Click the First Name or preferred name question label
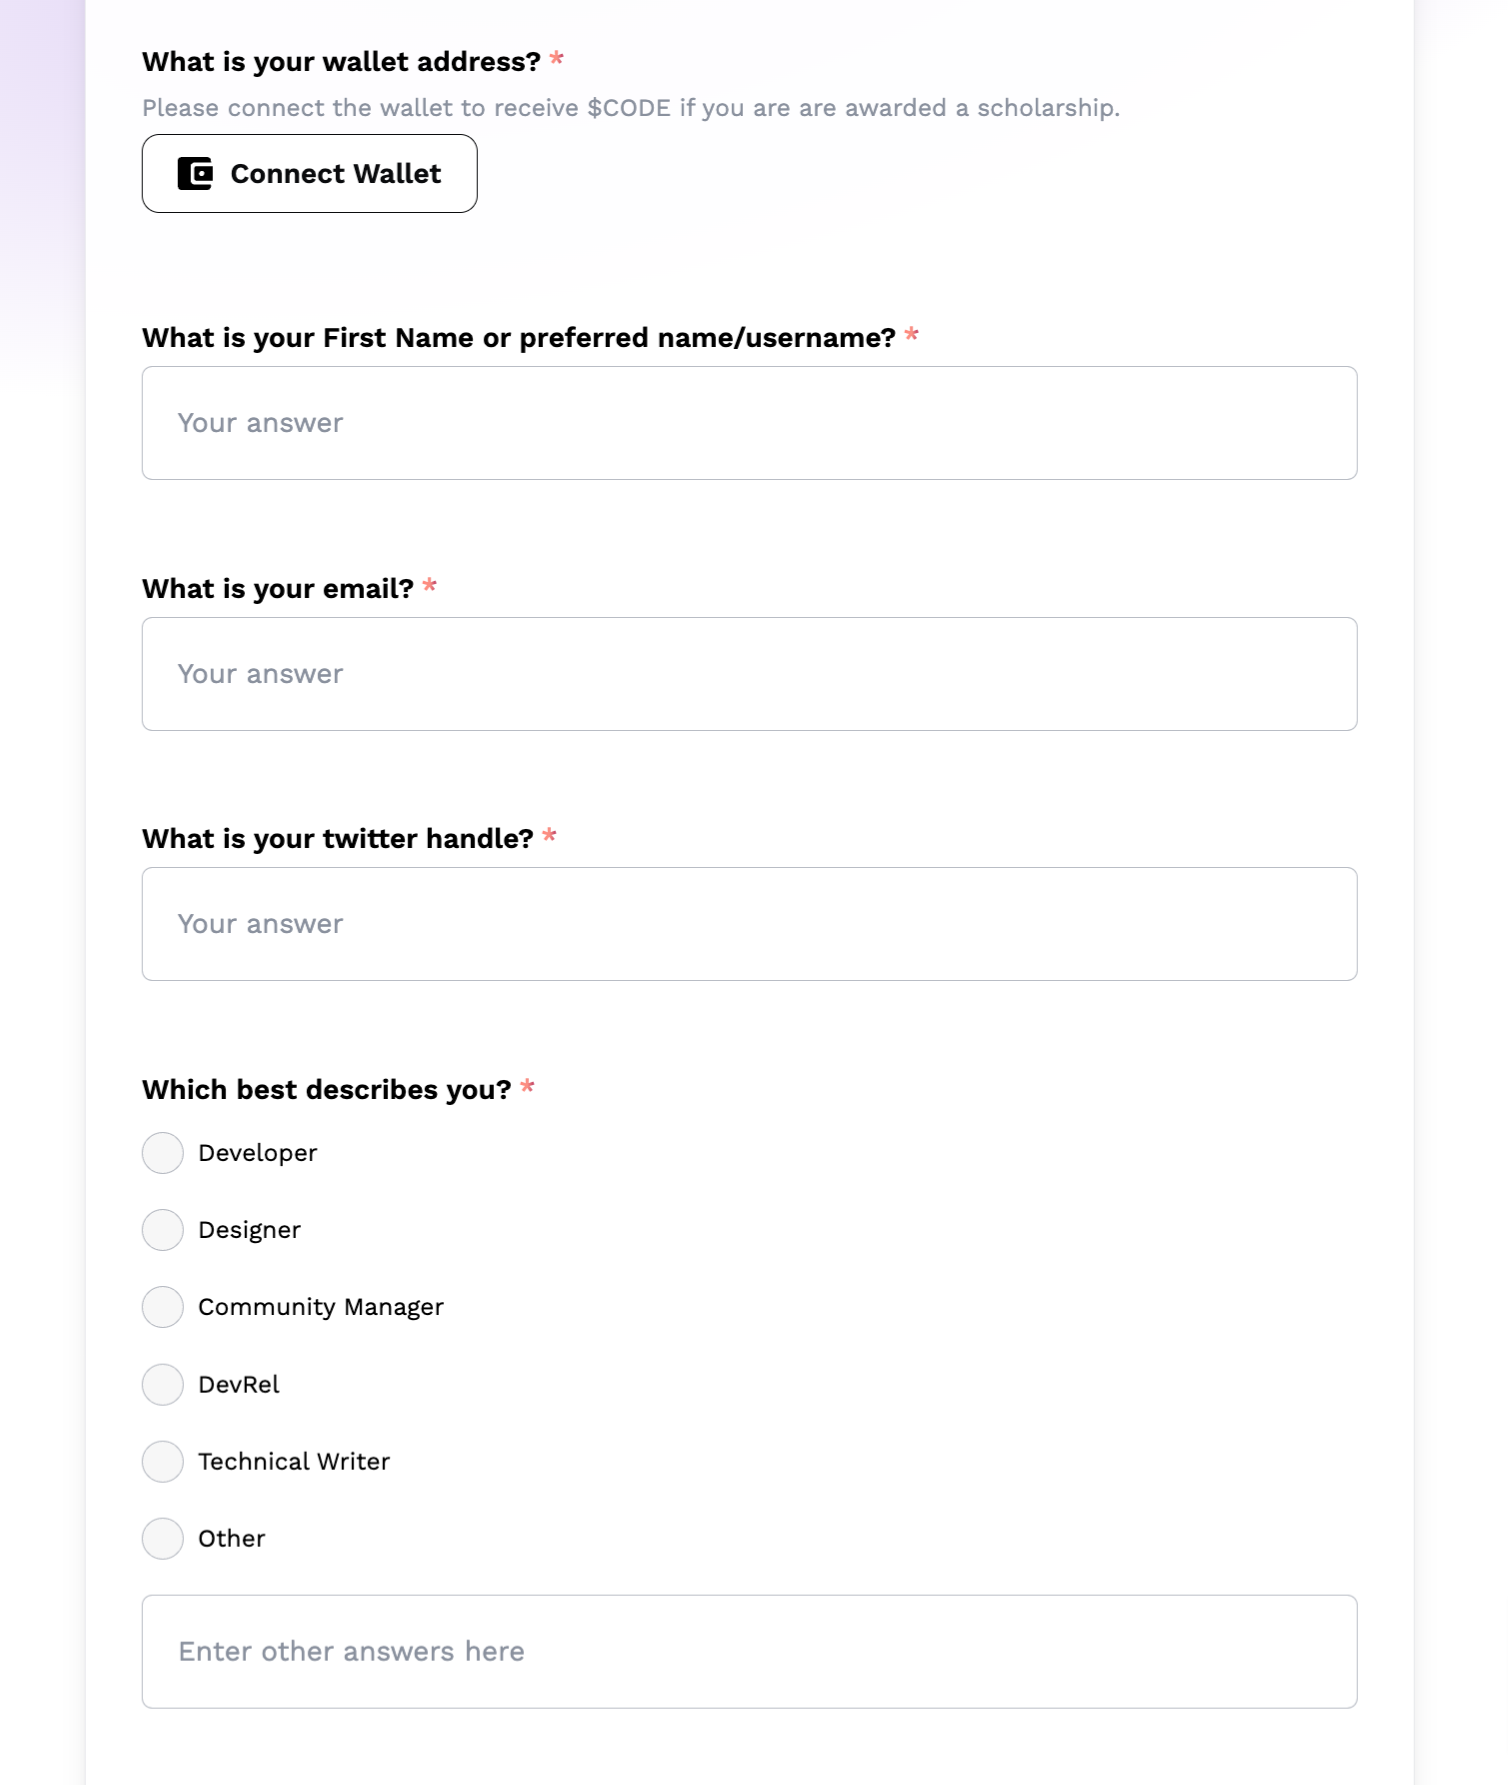Screen dimensions: 1508x1785 [x=518, y=338]
